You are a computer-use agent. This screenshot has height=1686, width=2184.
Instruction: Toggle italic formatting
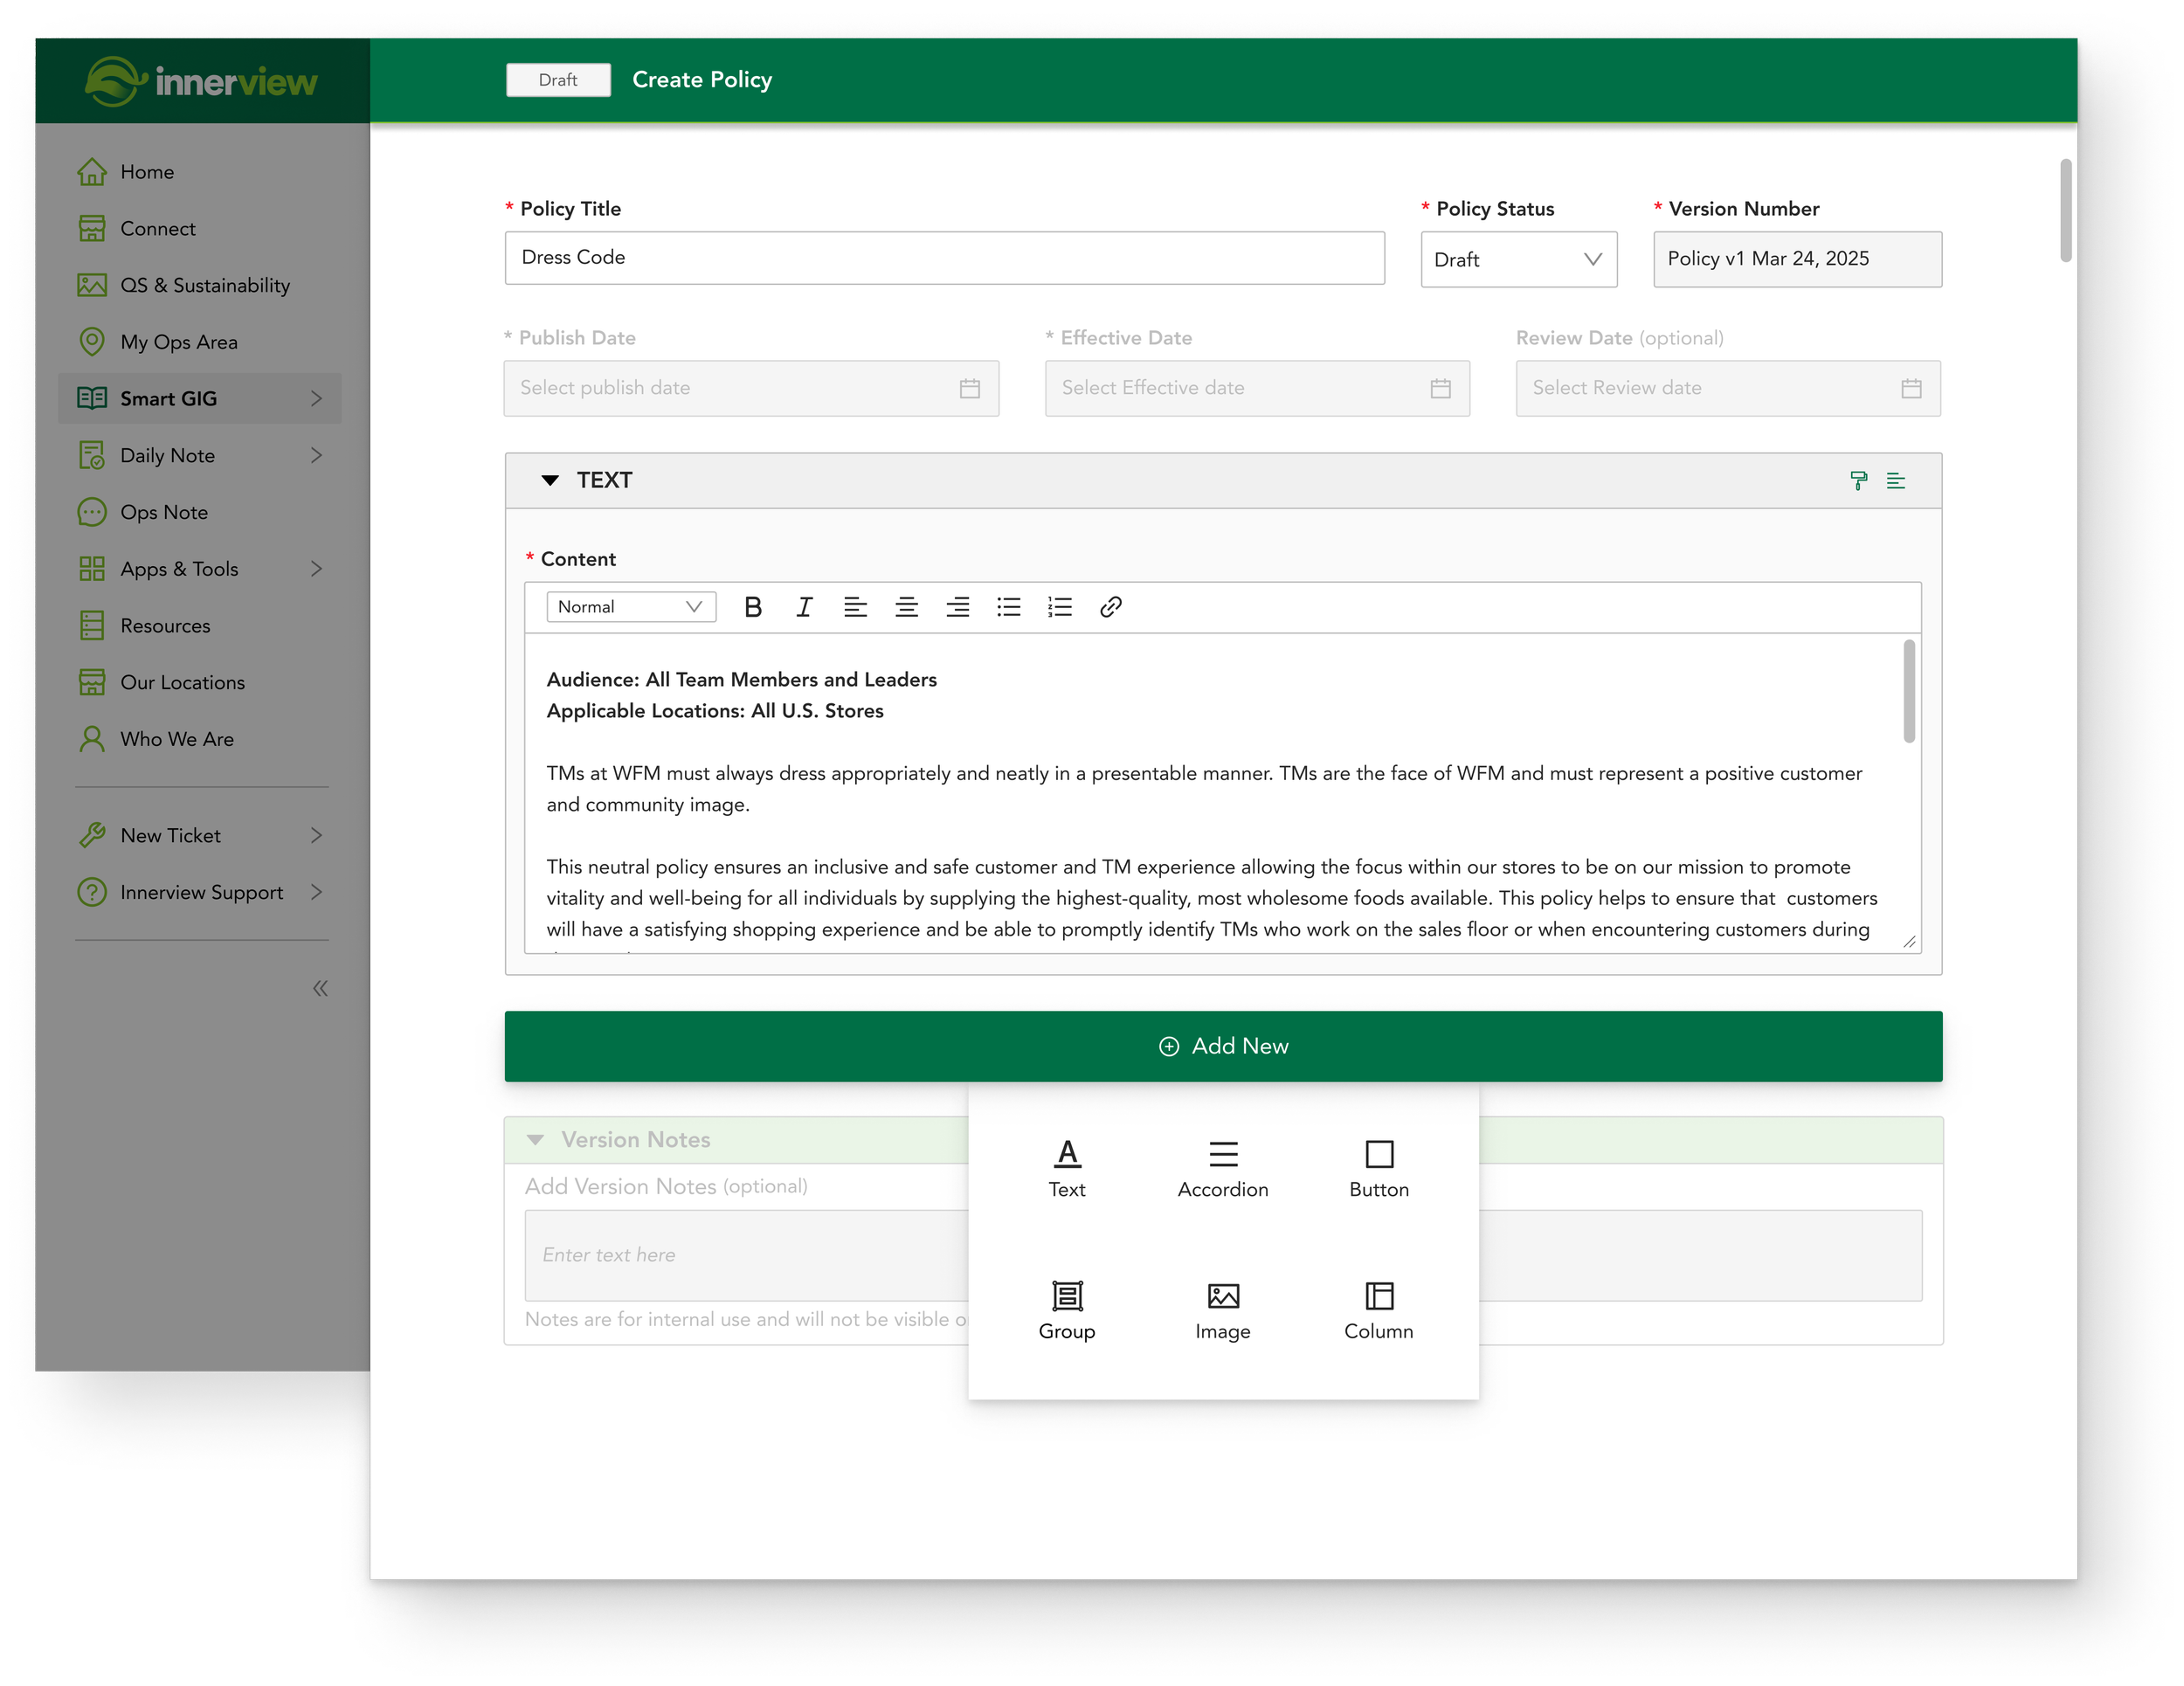(804, 607)
